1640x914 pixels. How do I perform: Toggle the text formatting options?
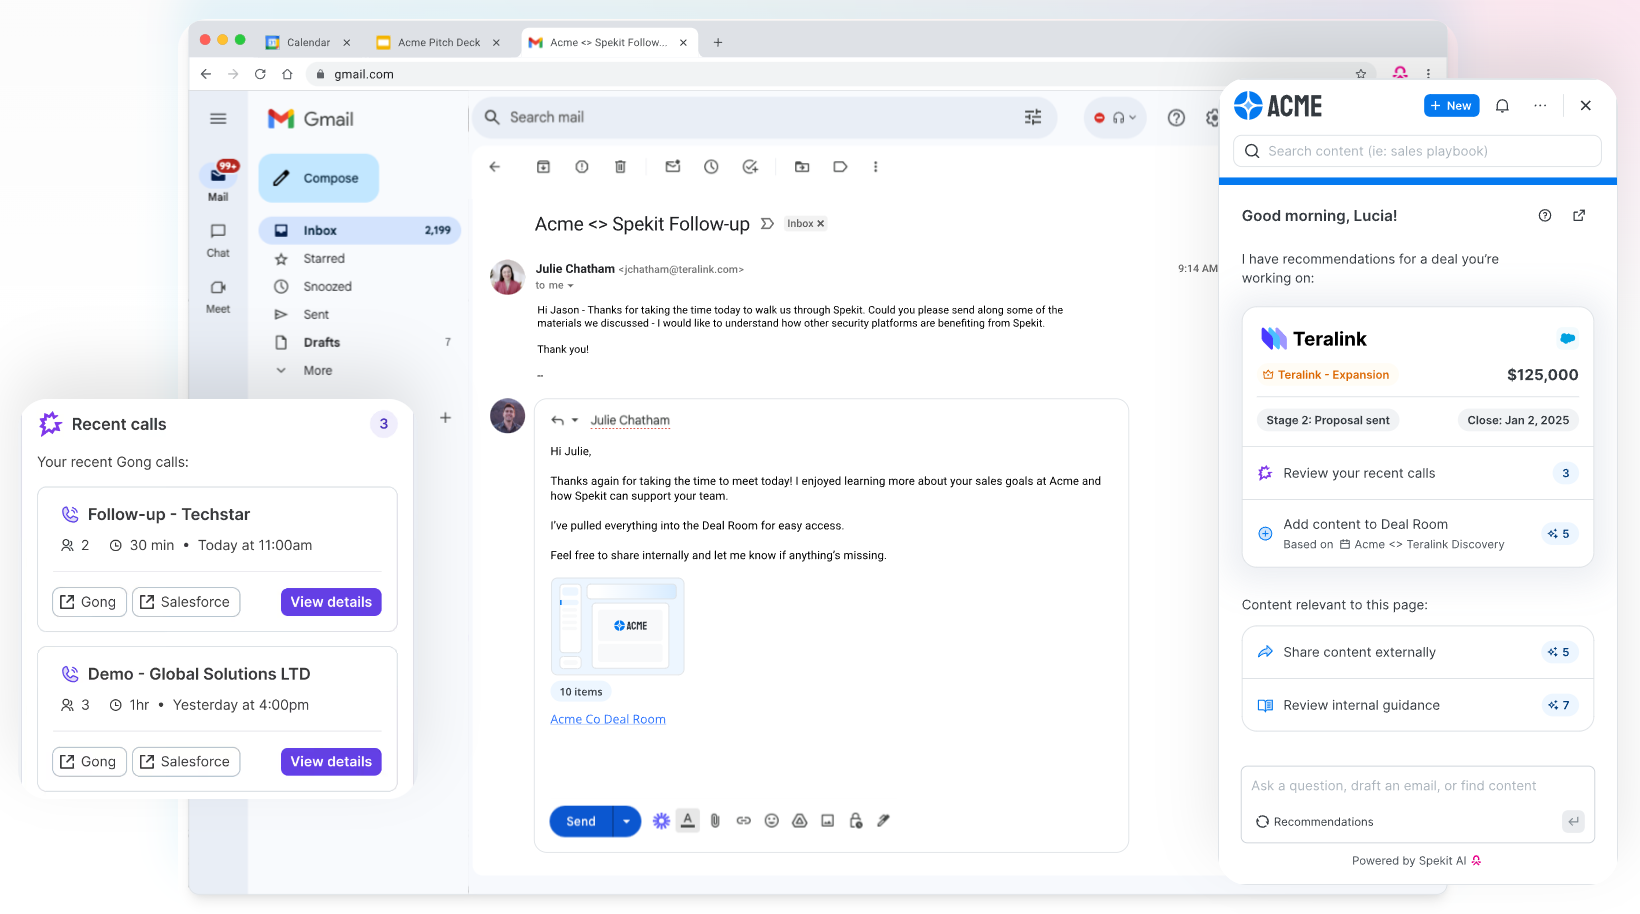688,821
